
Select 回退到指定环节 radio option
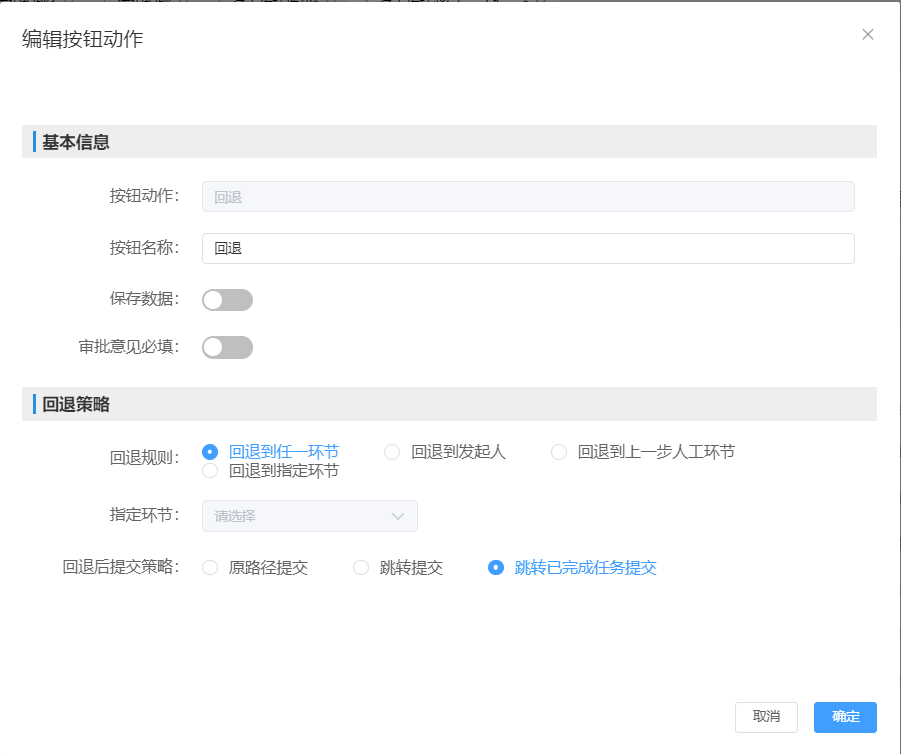pyautogui.click(x=210, y=470)
